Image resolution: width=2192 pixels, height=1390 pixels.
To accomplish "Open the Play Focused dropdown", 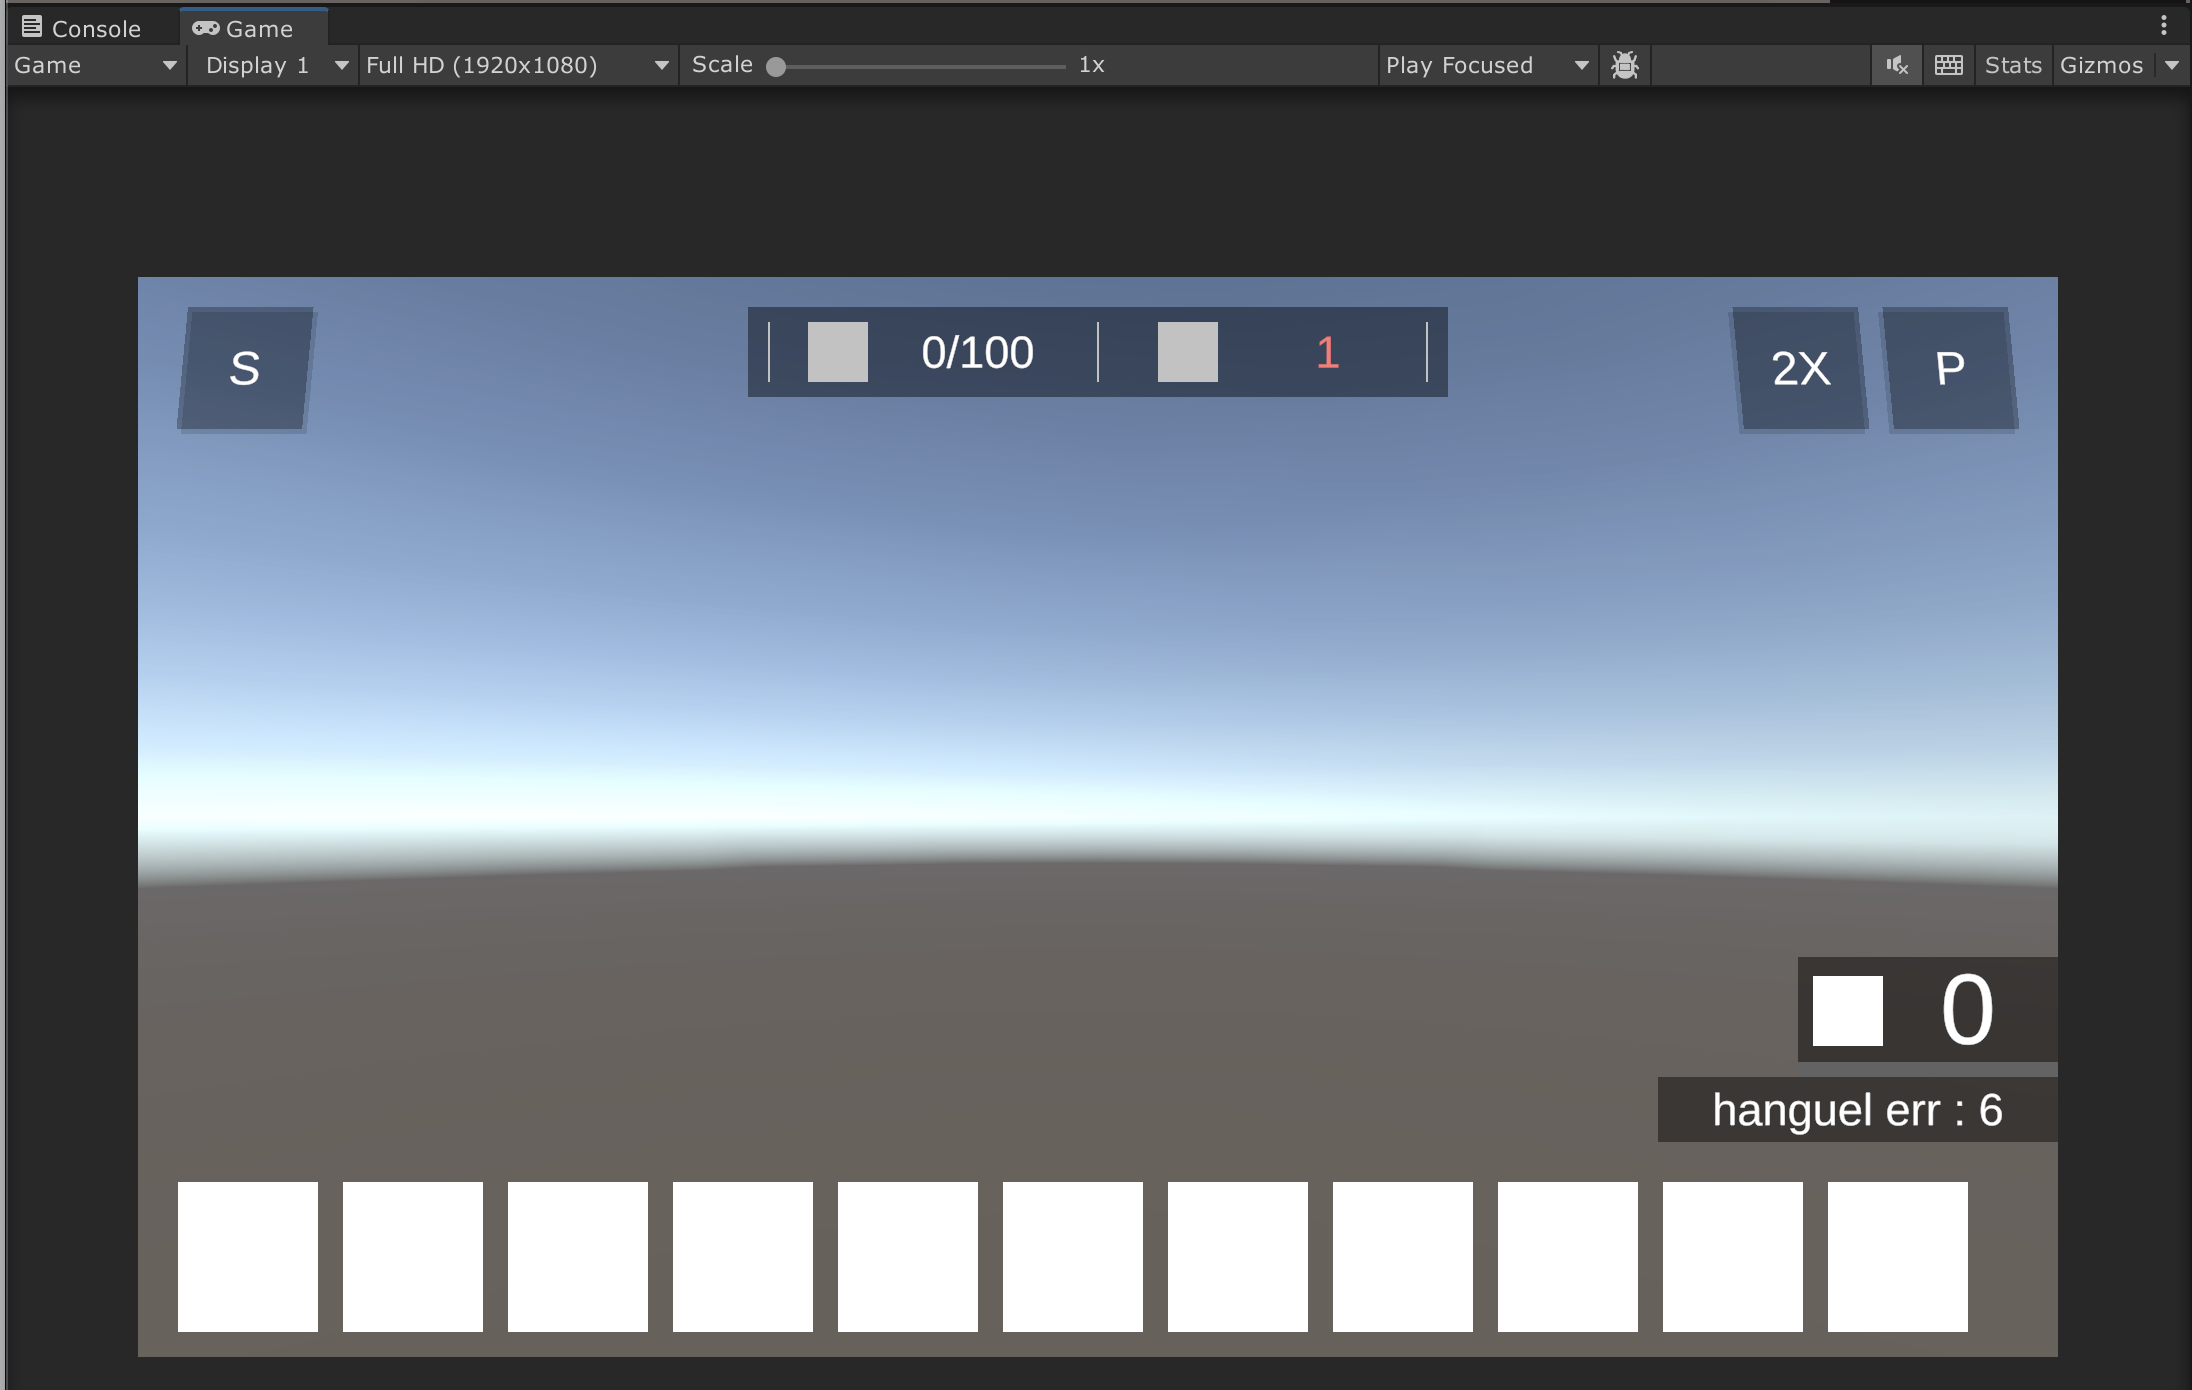I will [x=1486, y=66].
